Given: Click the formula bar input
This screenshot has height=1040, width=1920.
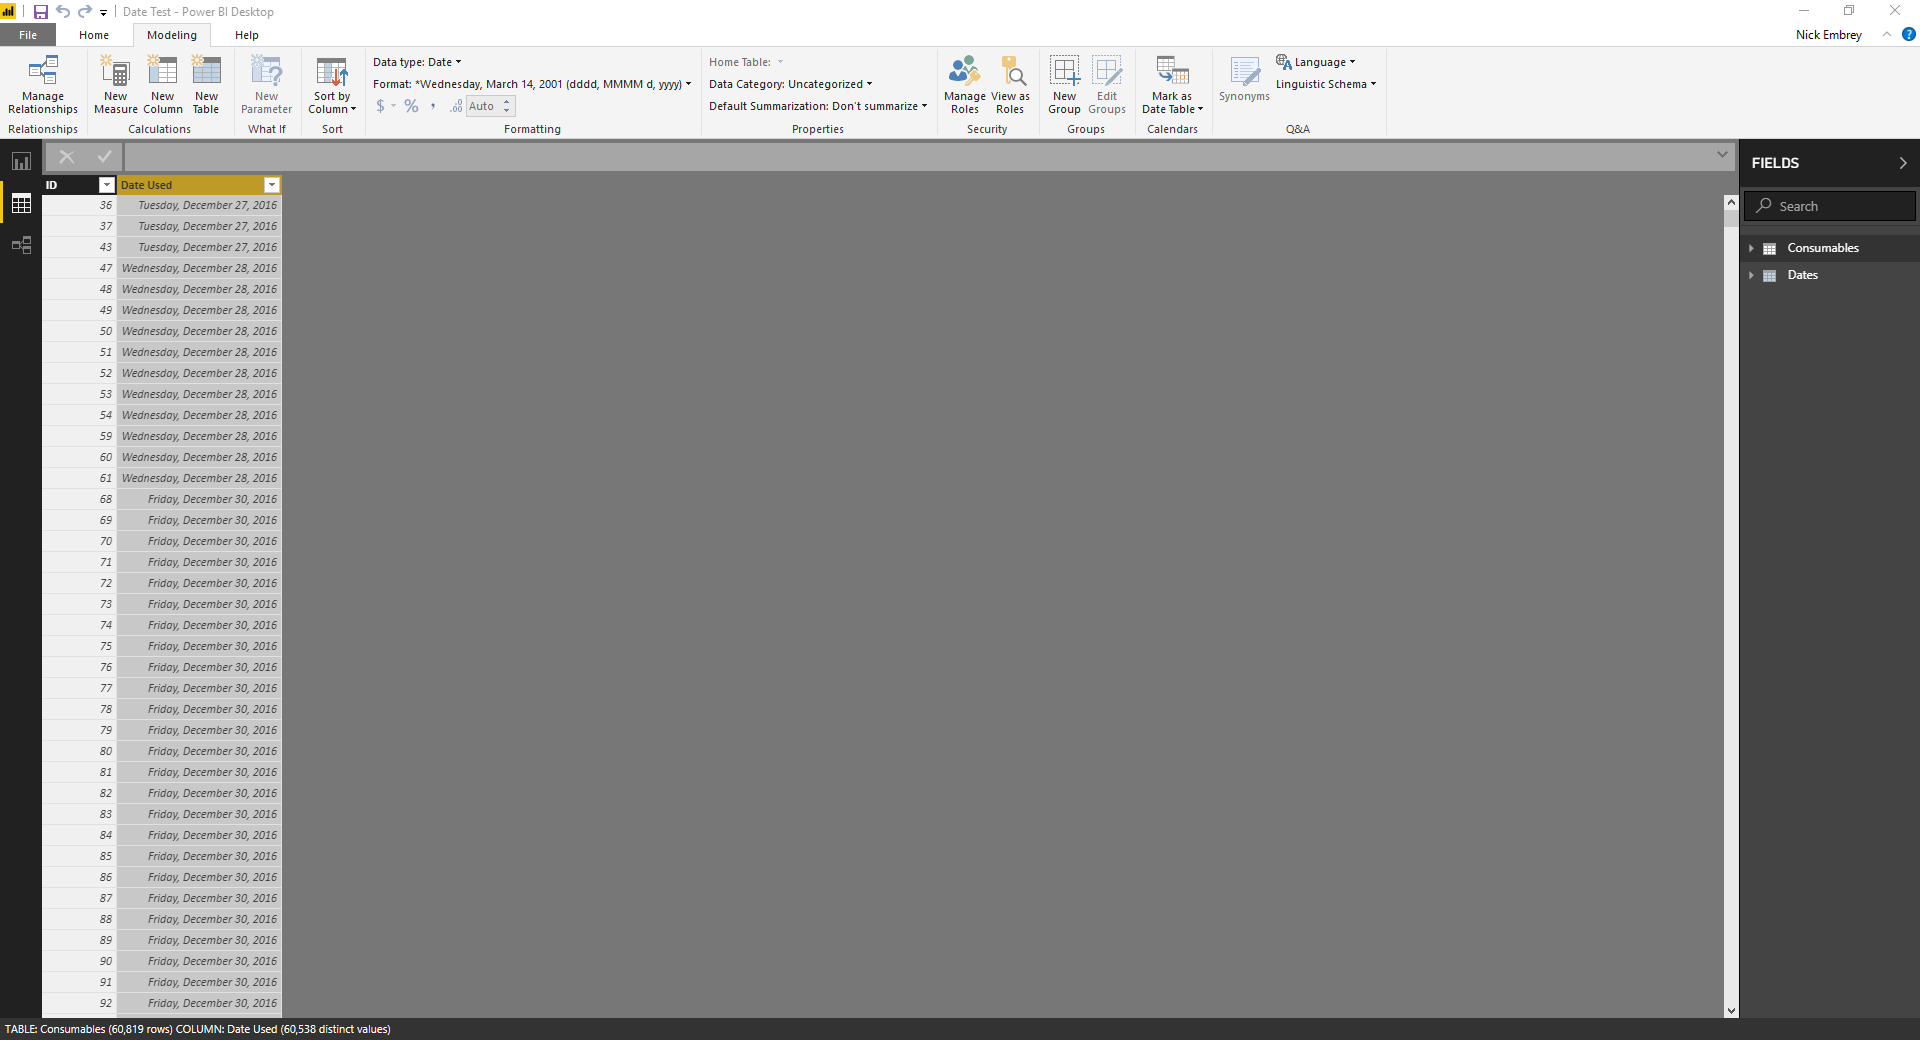Looking at the screenshot, I should pos(918,157).
